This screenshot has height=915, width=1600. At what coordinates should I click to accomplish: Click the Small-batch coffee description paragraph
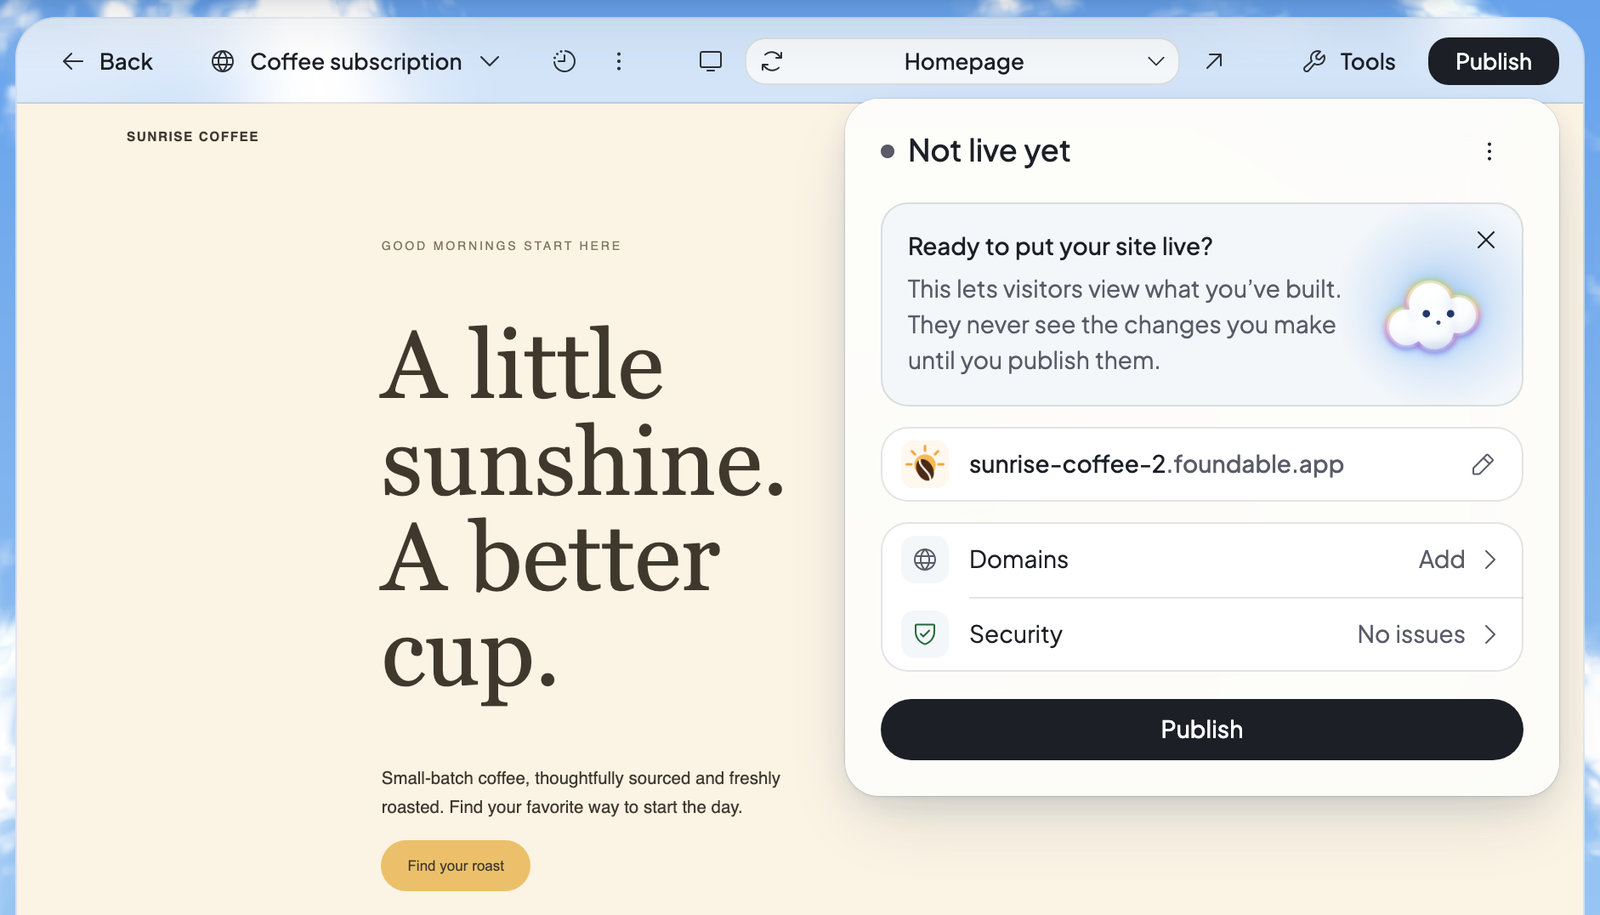[580, 792]
